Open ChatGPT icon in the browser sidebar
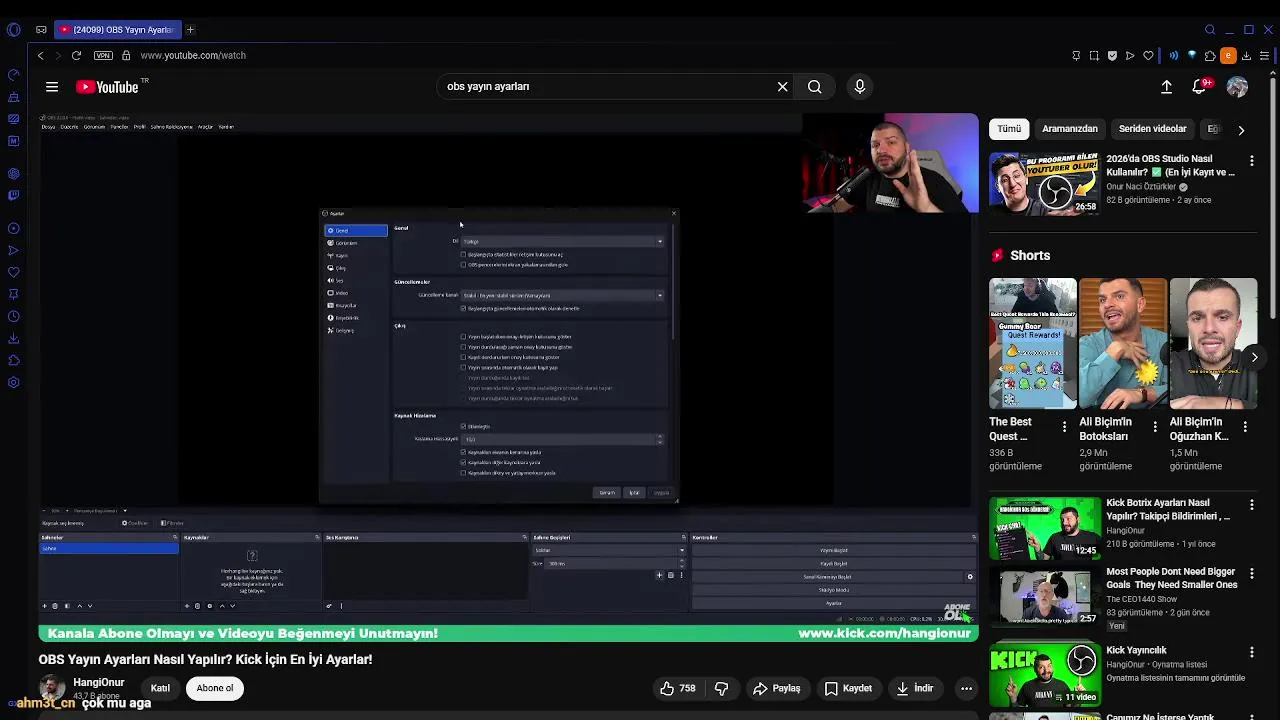The width and height of the screenshot is (1280, 720). click(13, 173)
